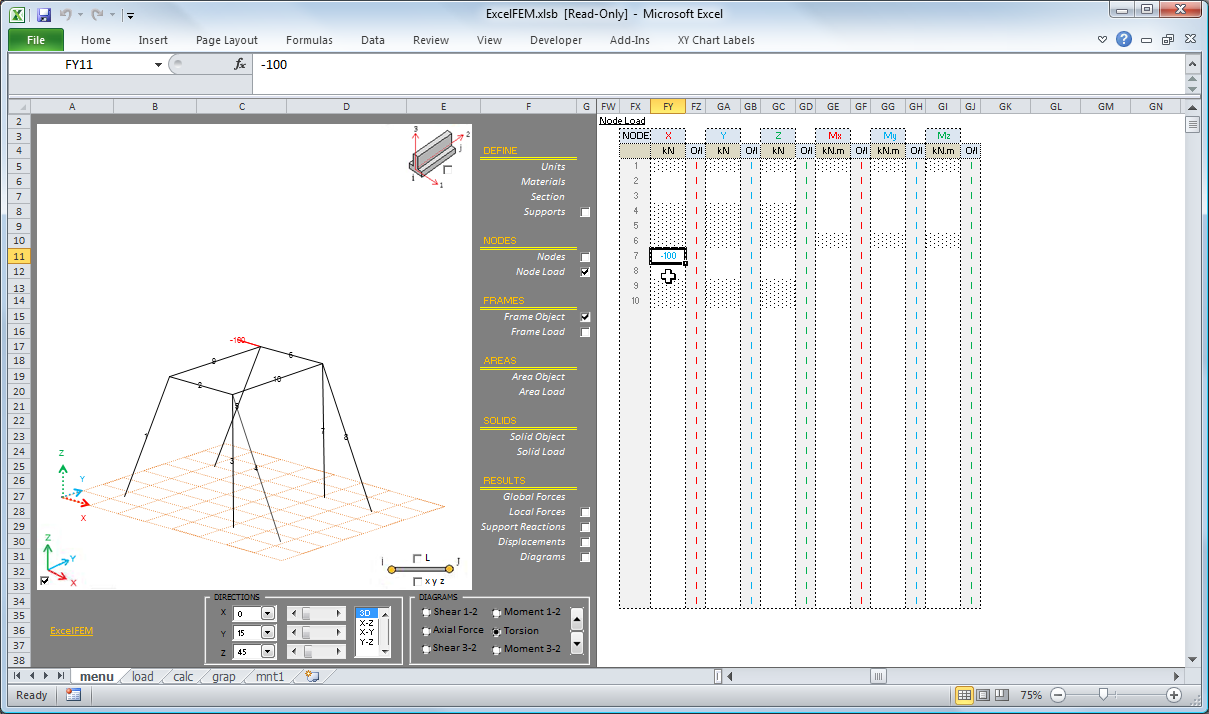
Task: Open the File tab
Action: [36, 40]
